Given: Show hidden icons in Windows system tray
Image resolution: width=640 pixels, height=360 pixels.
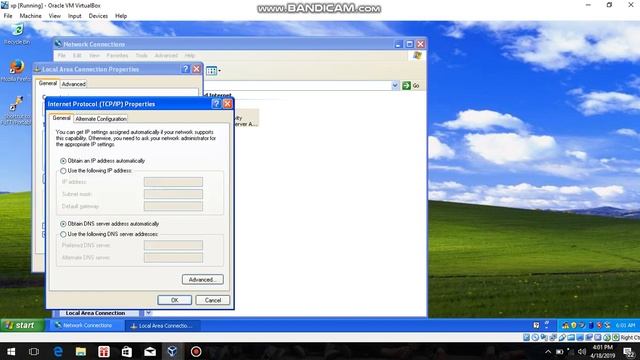Looking at the screenshot, I should point(548,352).
